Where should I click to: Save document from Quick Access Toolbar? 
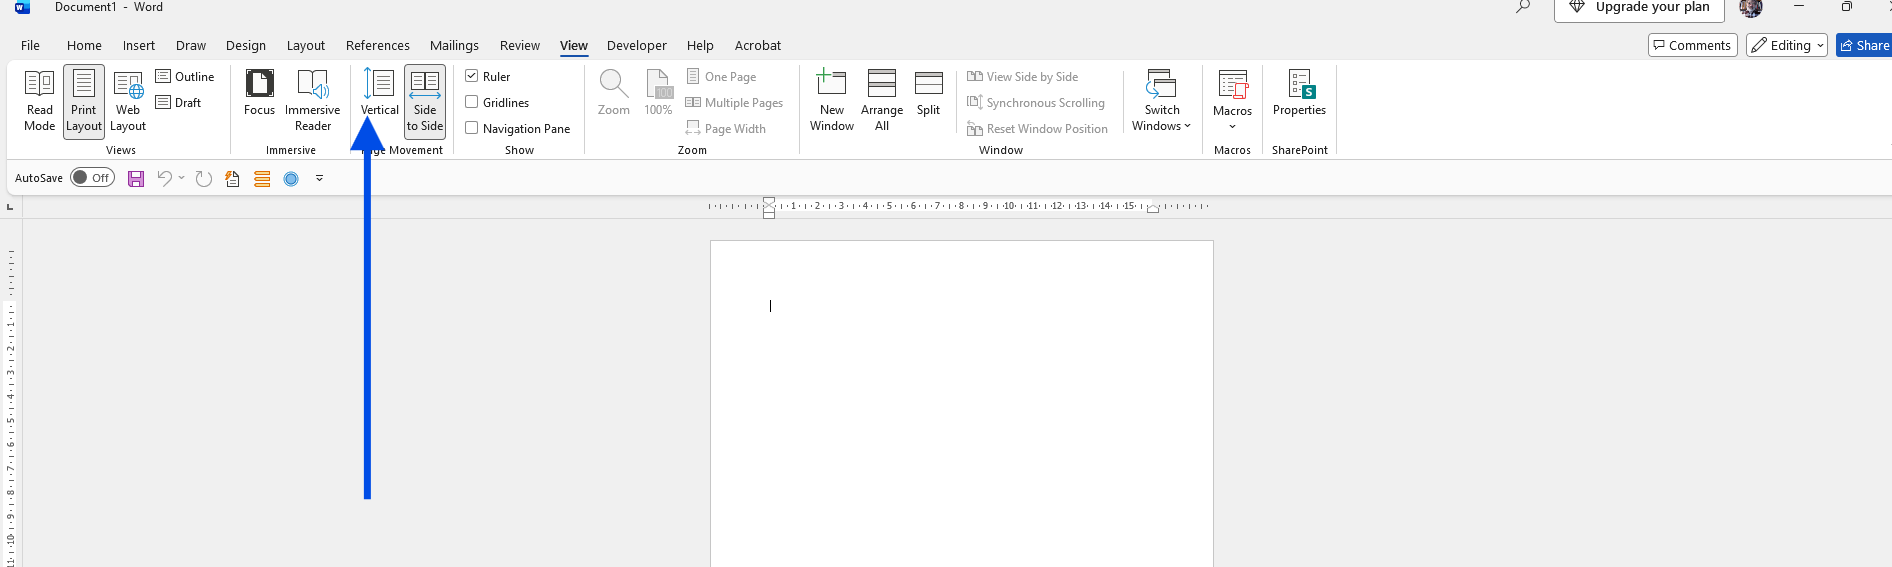136,179
